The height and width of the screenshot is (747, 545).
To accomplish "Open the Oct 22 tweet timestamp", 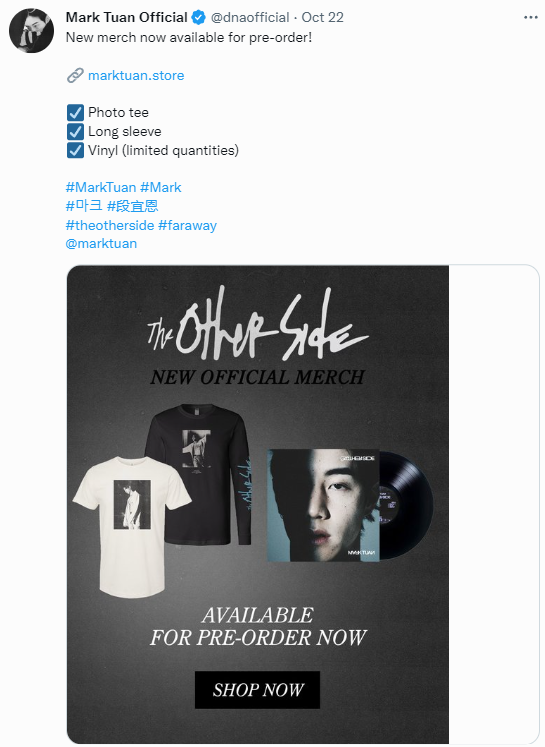I will pos(323,18).
